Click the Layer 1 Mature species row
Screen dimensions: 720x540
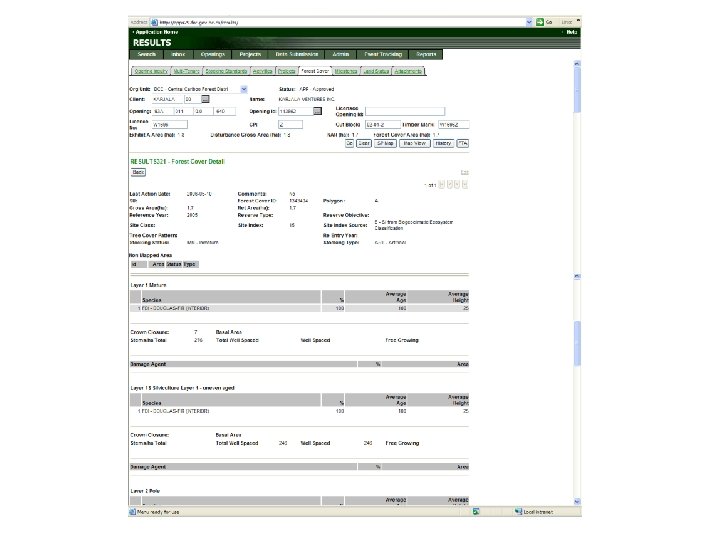pyautogui.click(x=299, y=308)
